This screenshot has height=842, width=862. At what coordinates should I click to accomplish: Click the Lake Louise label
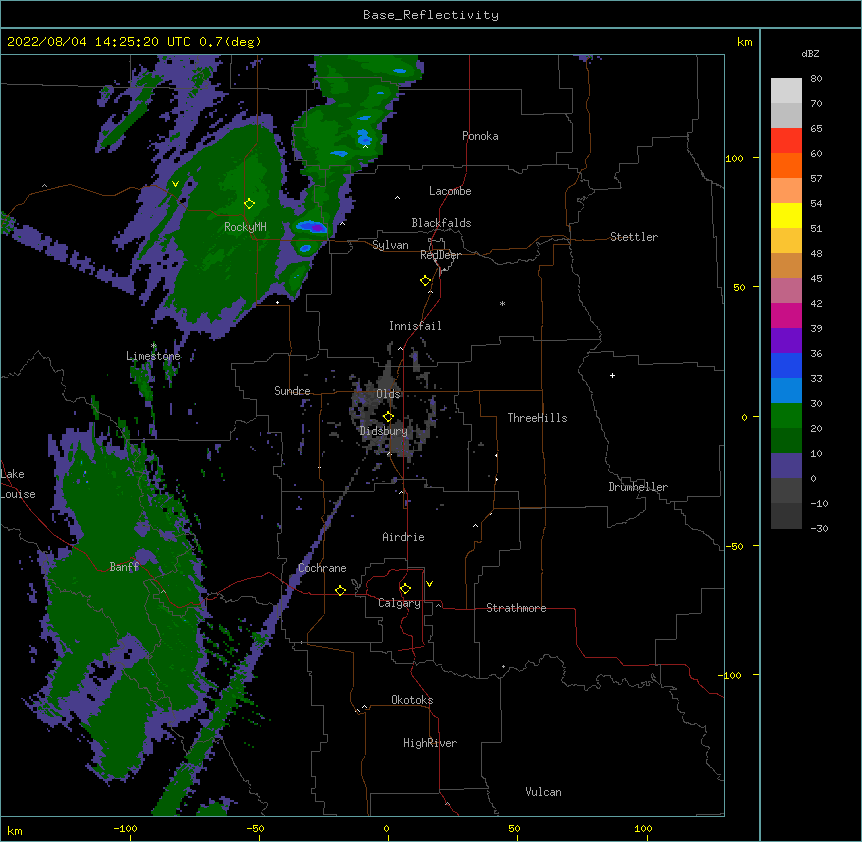18,484
